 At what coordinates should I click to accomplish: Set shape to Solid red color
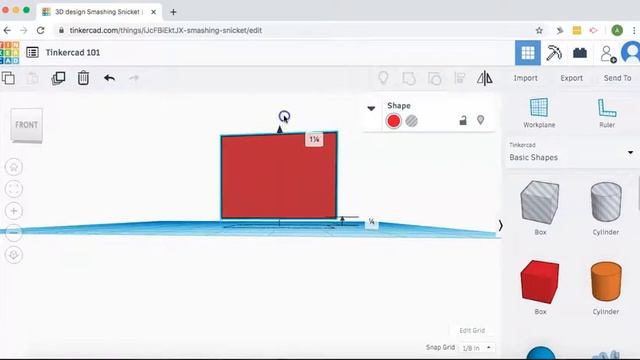[393, 121]
